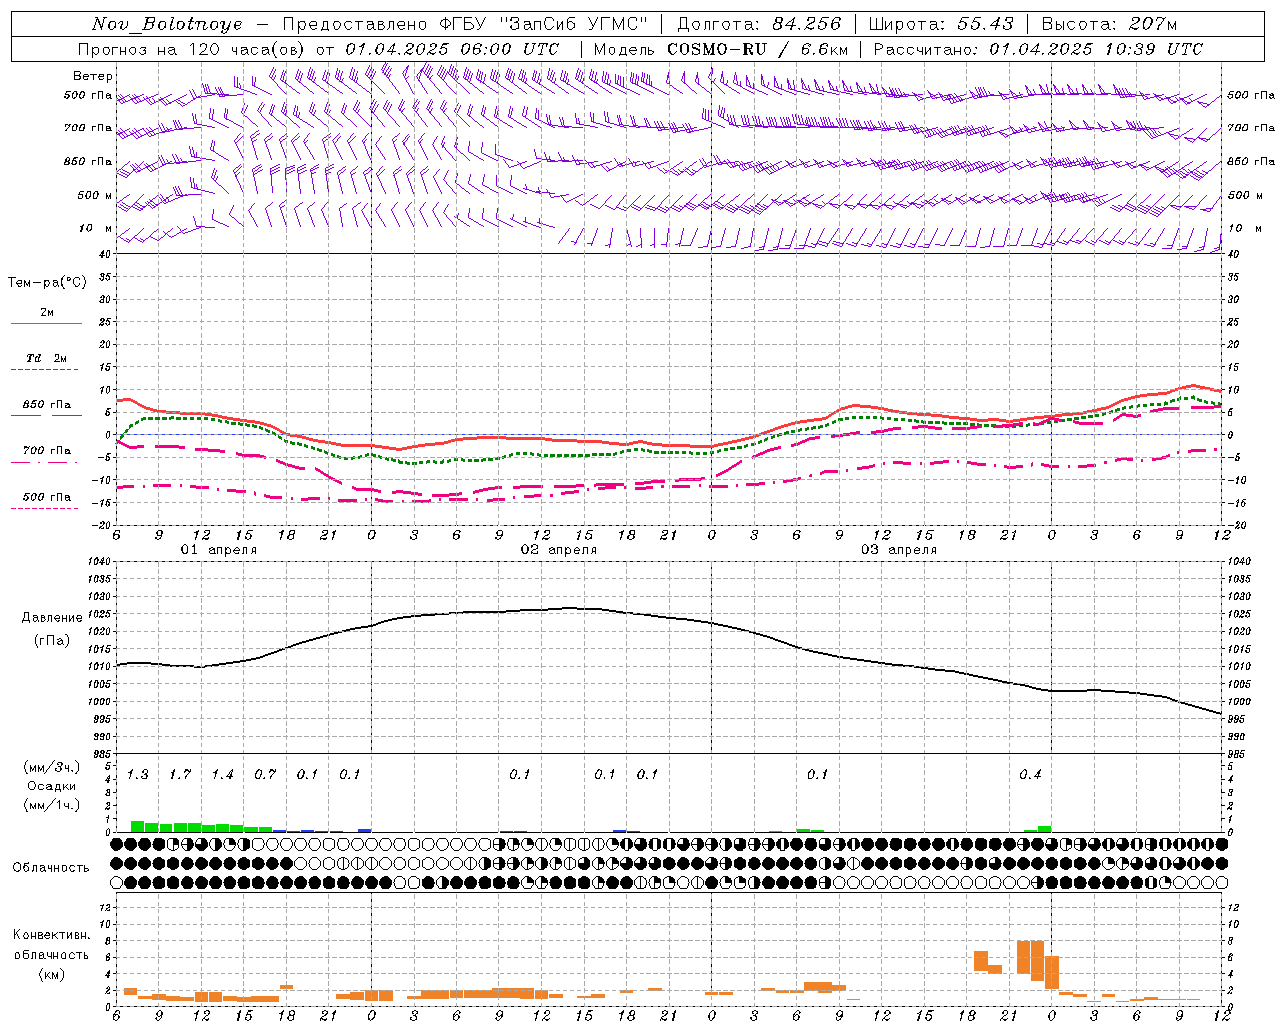Image resolution: width=1280 pixels, height=1024 pixels.
Task: Select the Тем-ра(°C) axis title
Action: point(47,283)
